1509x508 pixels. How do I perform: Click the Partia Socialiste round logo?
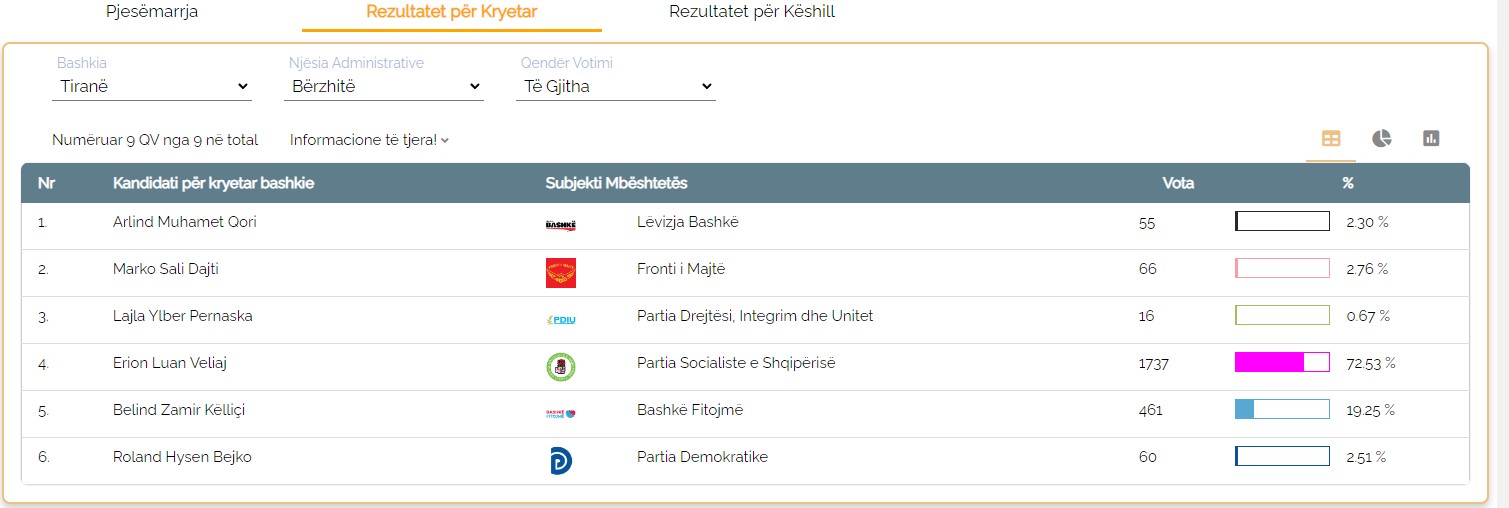[560, 366]
